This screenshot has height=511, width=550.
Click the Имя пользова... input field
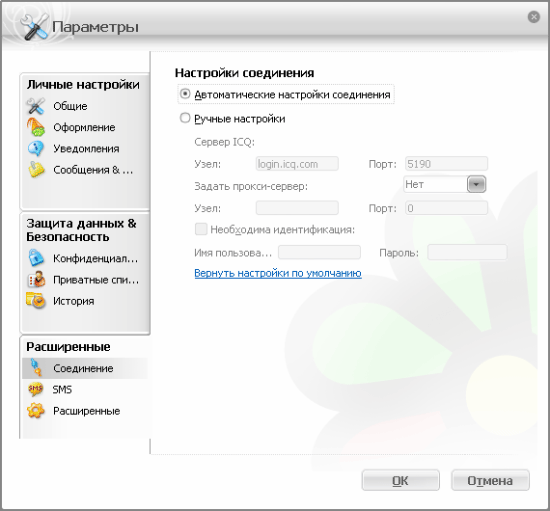[319, 252]
